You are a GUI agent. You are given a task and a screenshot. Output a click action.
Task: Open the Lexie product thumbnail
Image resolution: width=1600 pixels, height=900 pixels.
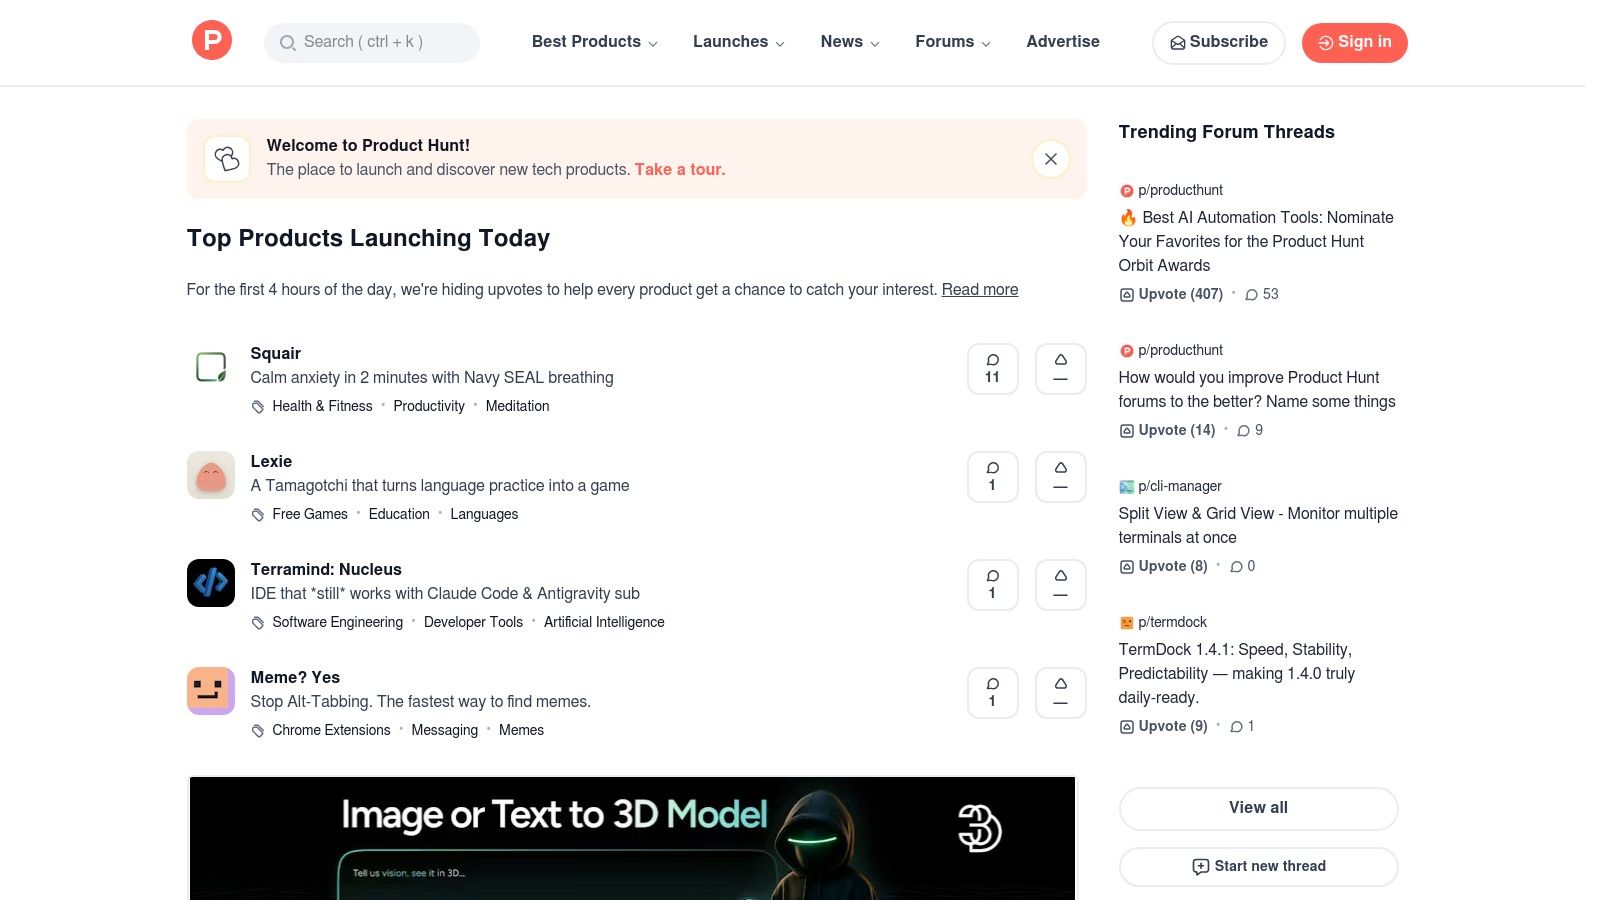click(210, 475)
